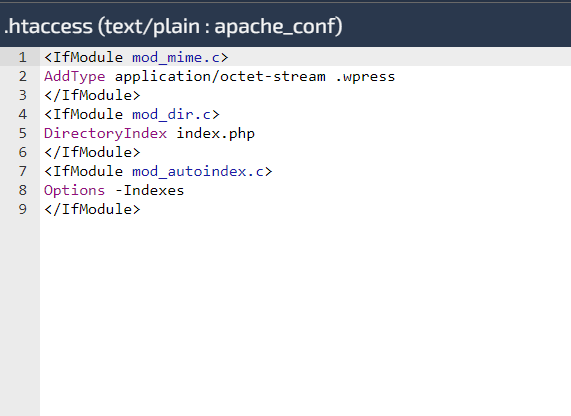
Task: Click line number 2 in gutter
Action: 23,76
